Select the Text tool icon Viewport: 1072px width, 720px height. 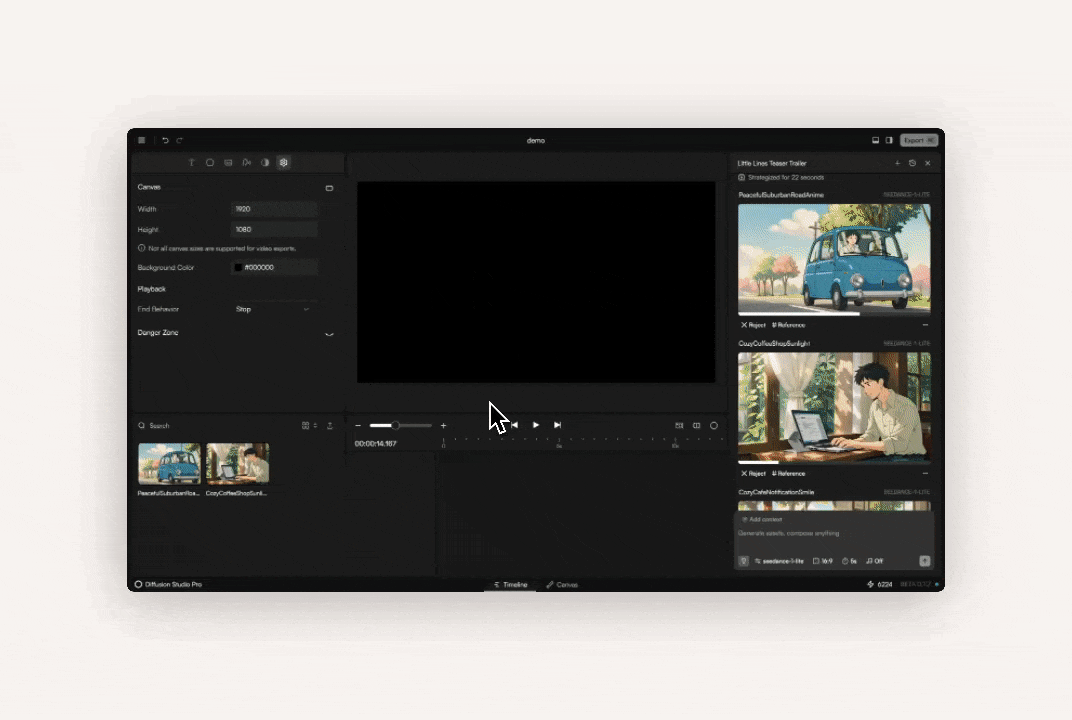coord(191,163)
